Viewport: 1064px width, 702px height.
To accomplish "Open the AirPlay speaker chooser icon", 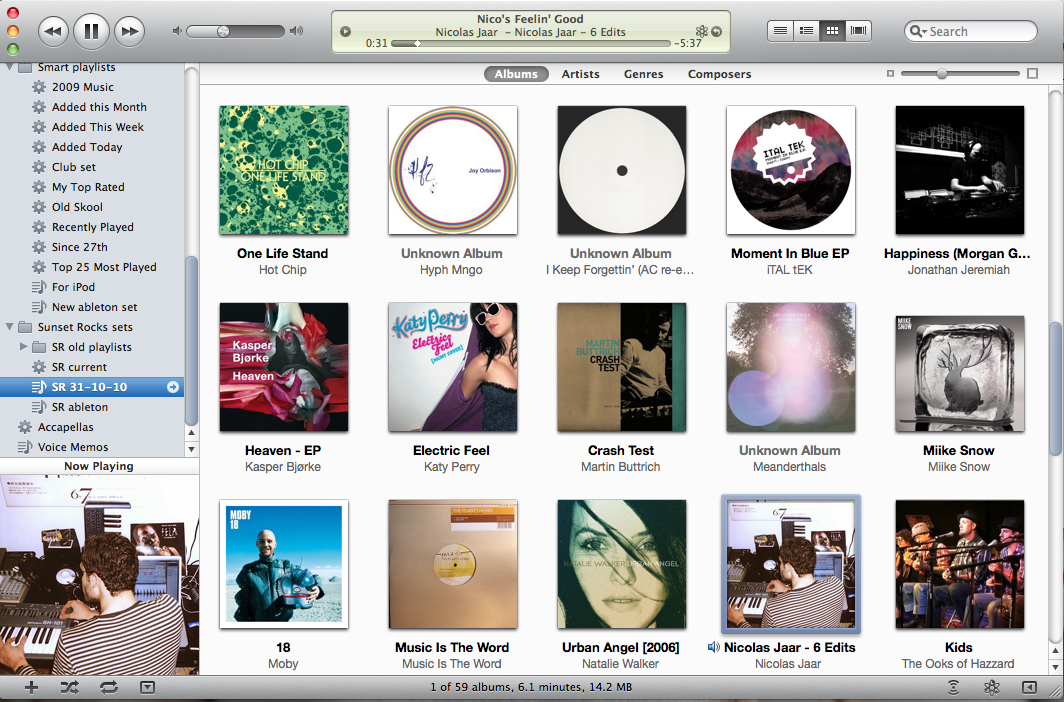I will (953, 688).
